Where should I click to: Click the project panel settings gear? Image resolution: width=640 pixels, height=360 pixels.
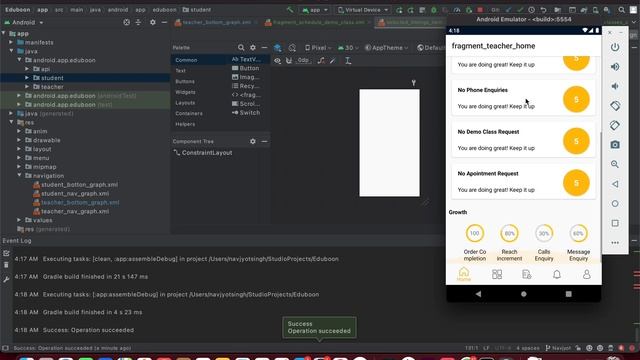pyautogui.click(x=153, y=22)
